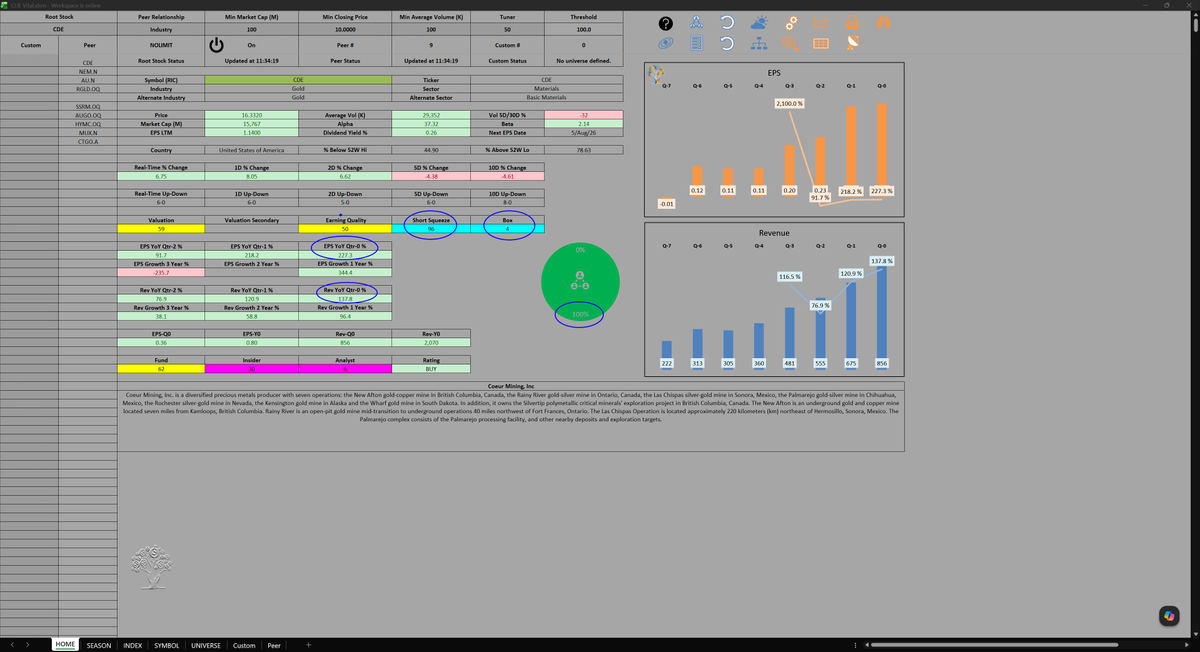Click the Next EPS Date 5/Aug/26
1200x652 pixels.
pos(584,132)
